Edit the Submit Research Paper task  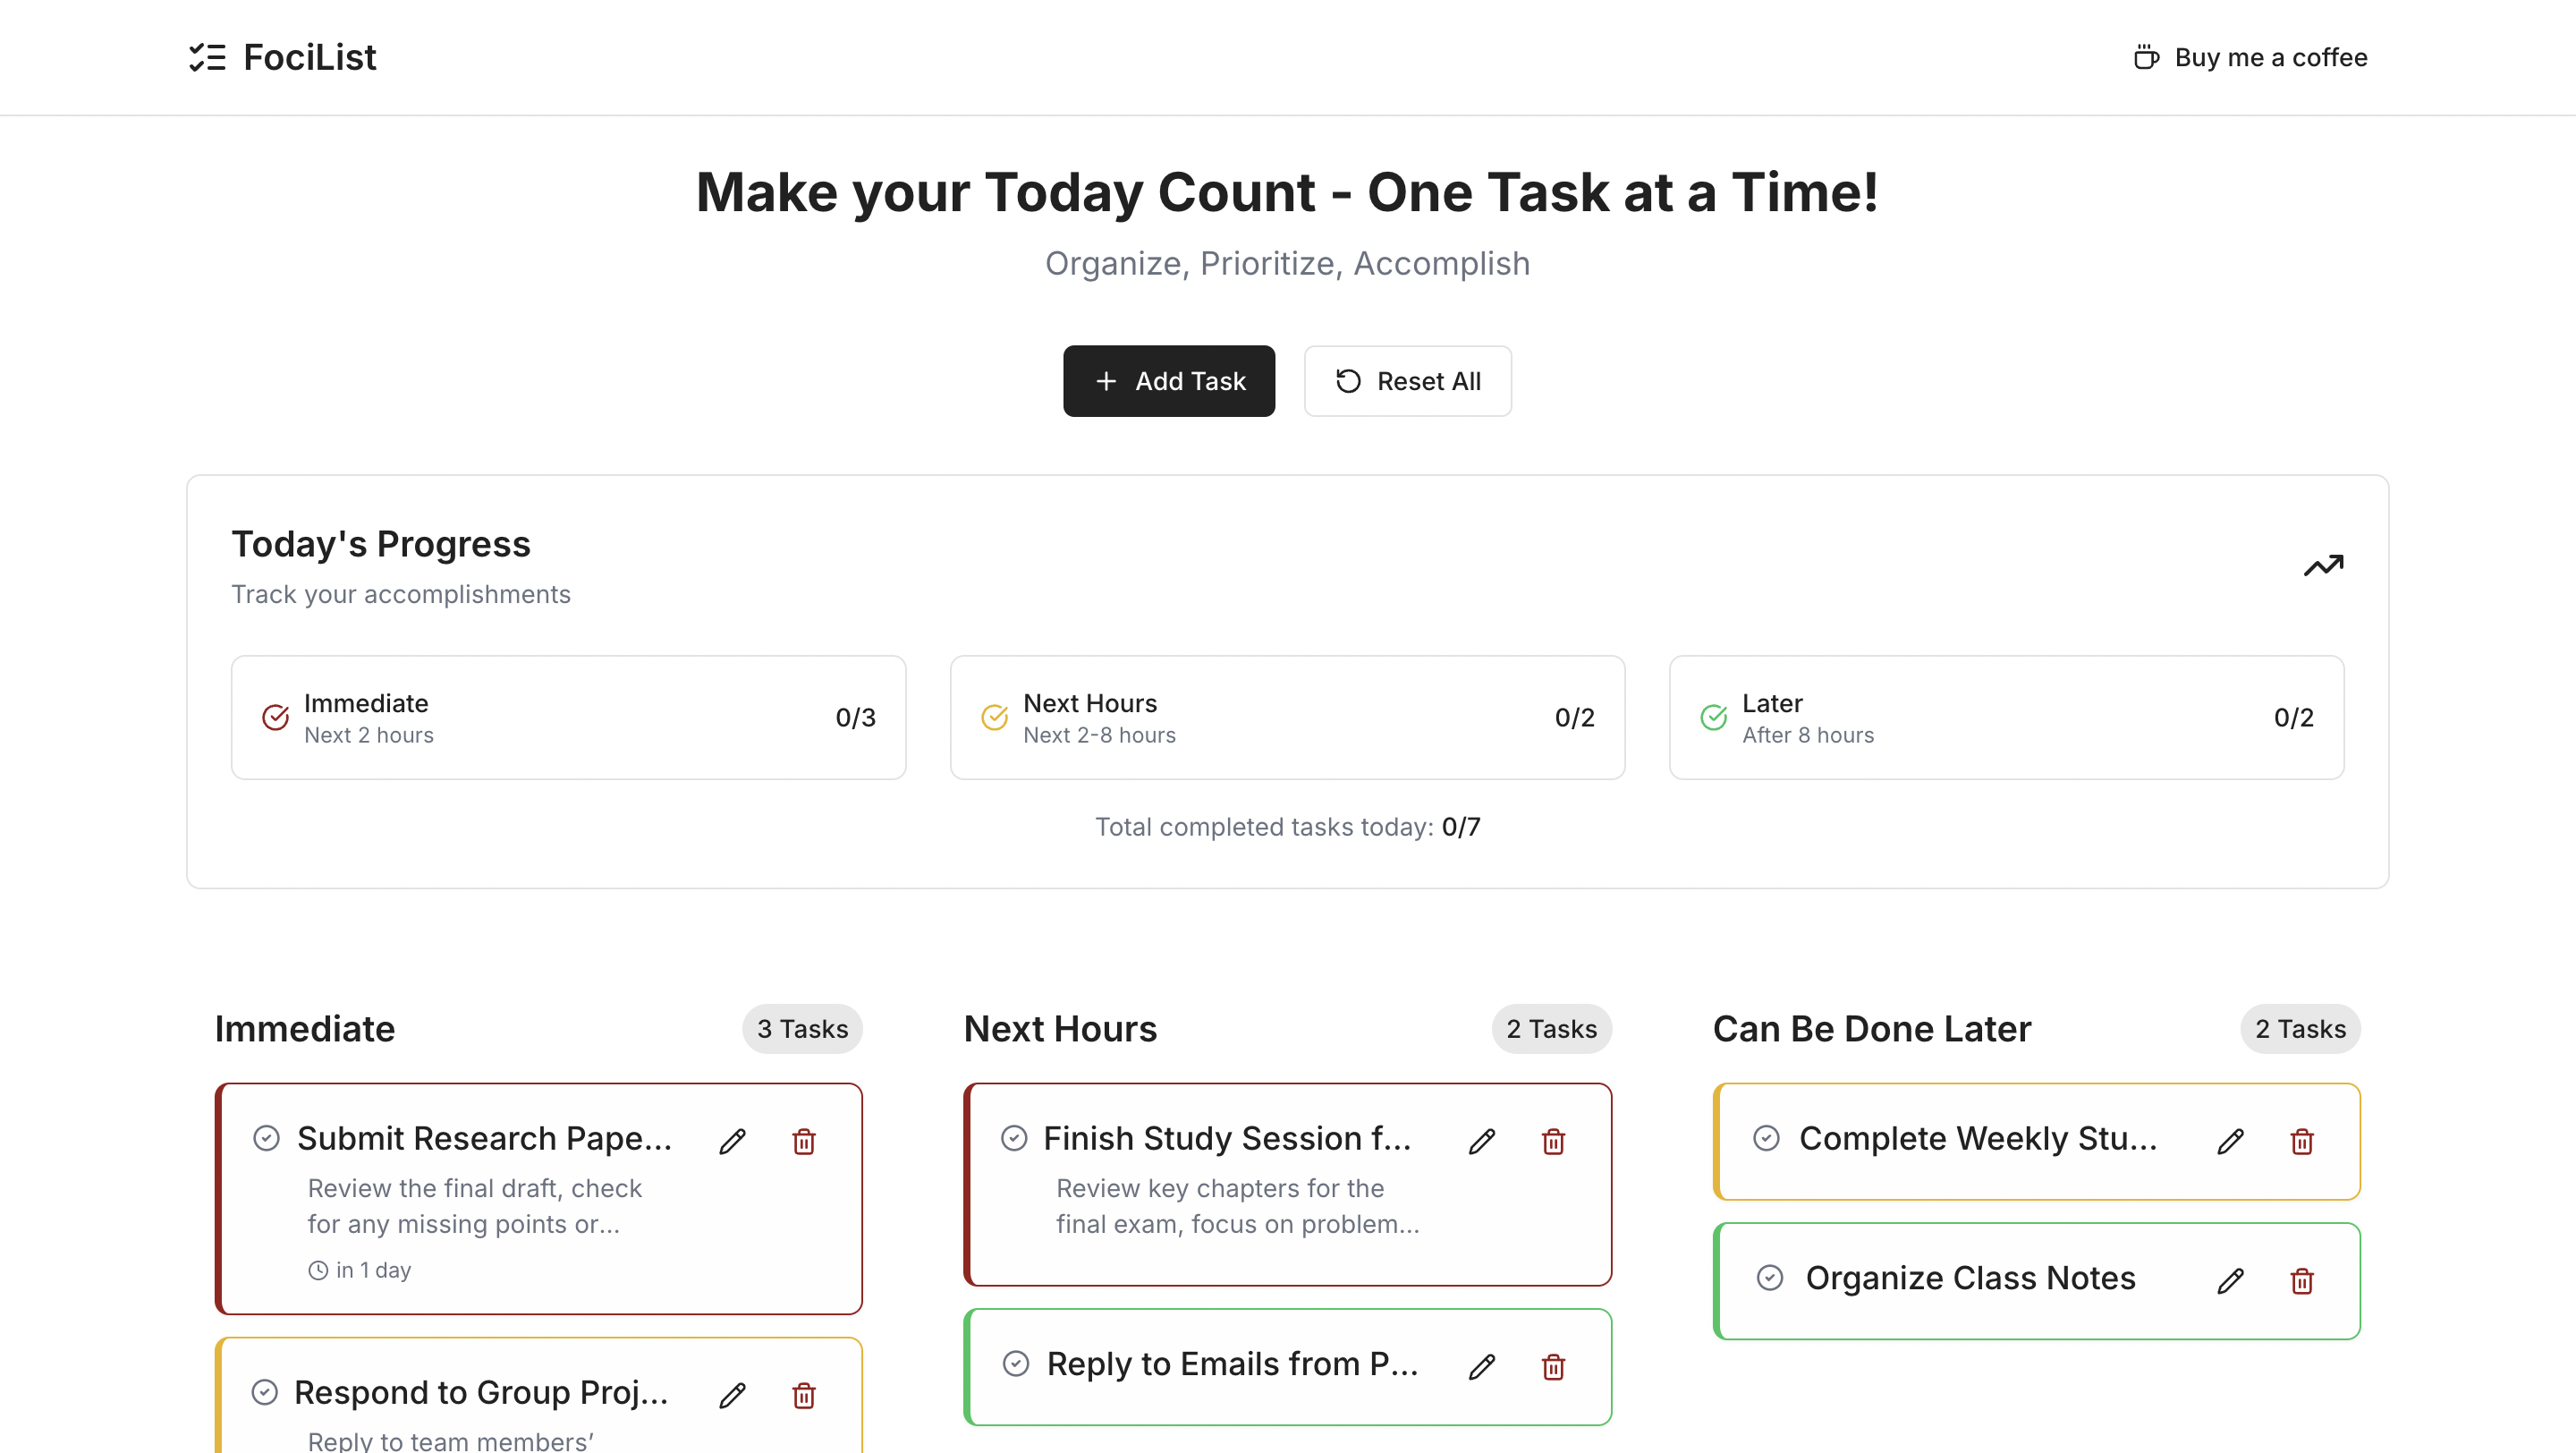[x=732, y=1141]
